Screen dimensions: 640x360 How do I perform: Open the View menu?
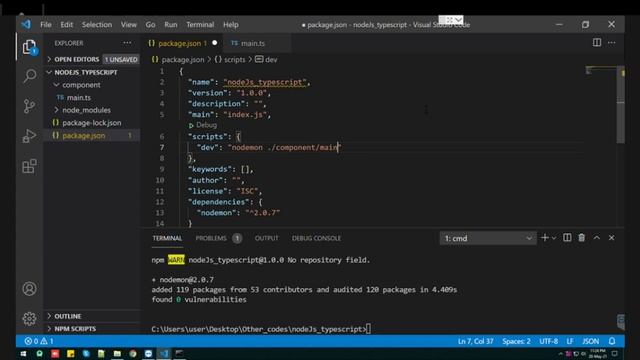(129, 24)
